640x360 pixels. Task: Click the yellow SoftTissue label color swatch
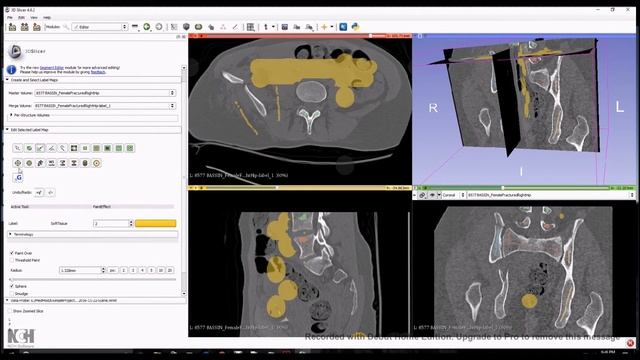[x=156, y=223]
